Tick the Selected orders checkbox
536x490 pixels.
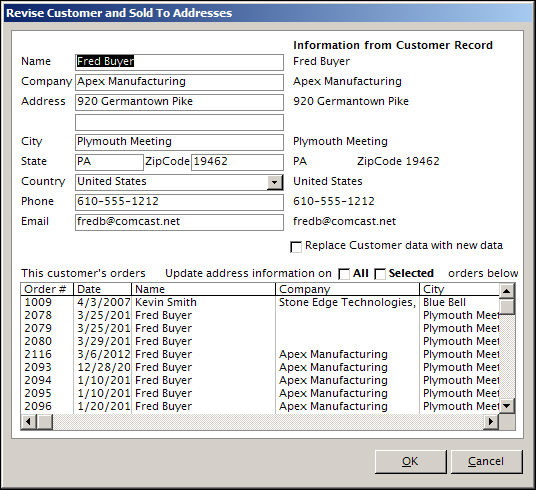pos(380,274)
